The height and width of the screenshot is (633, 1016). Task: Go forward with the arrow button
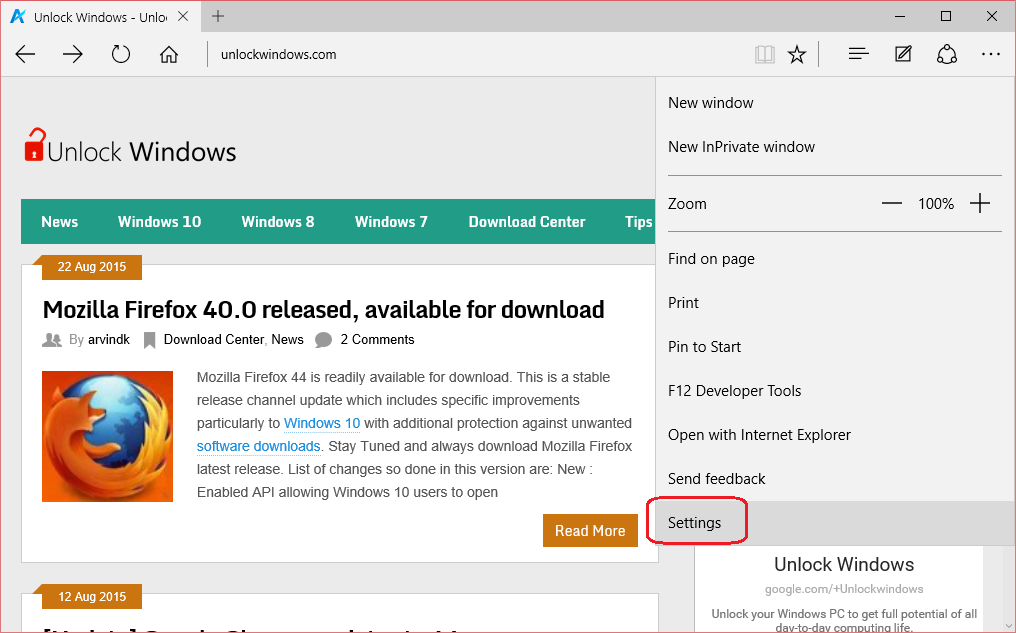point(73,54)
